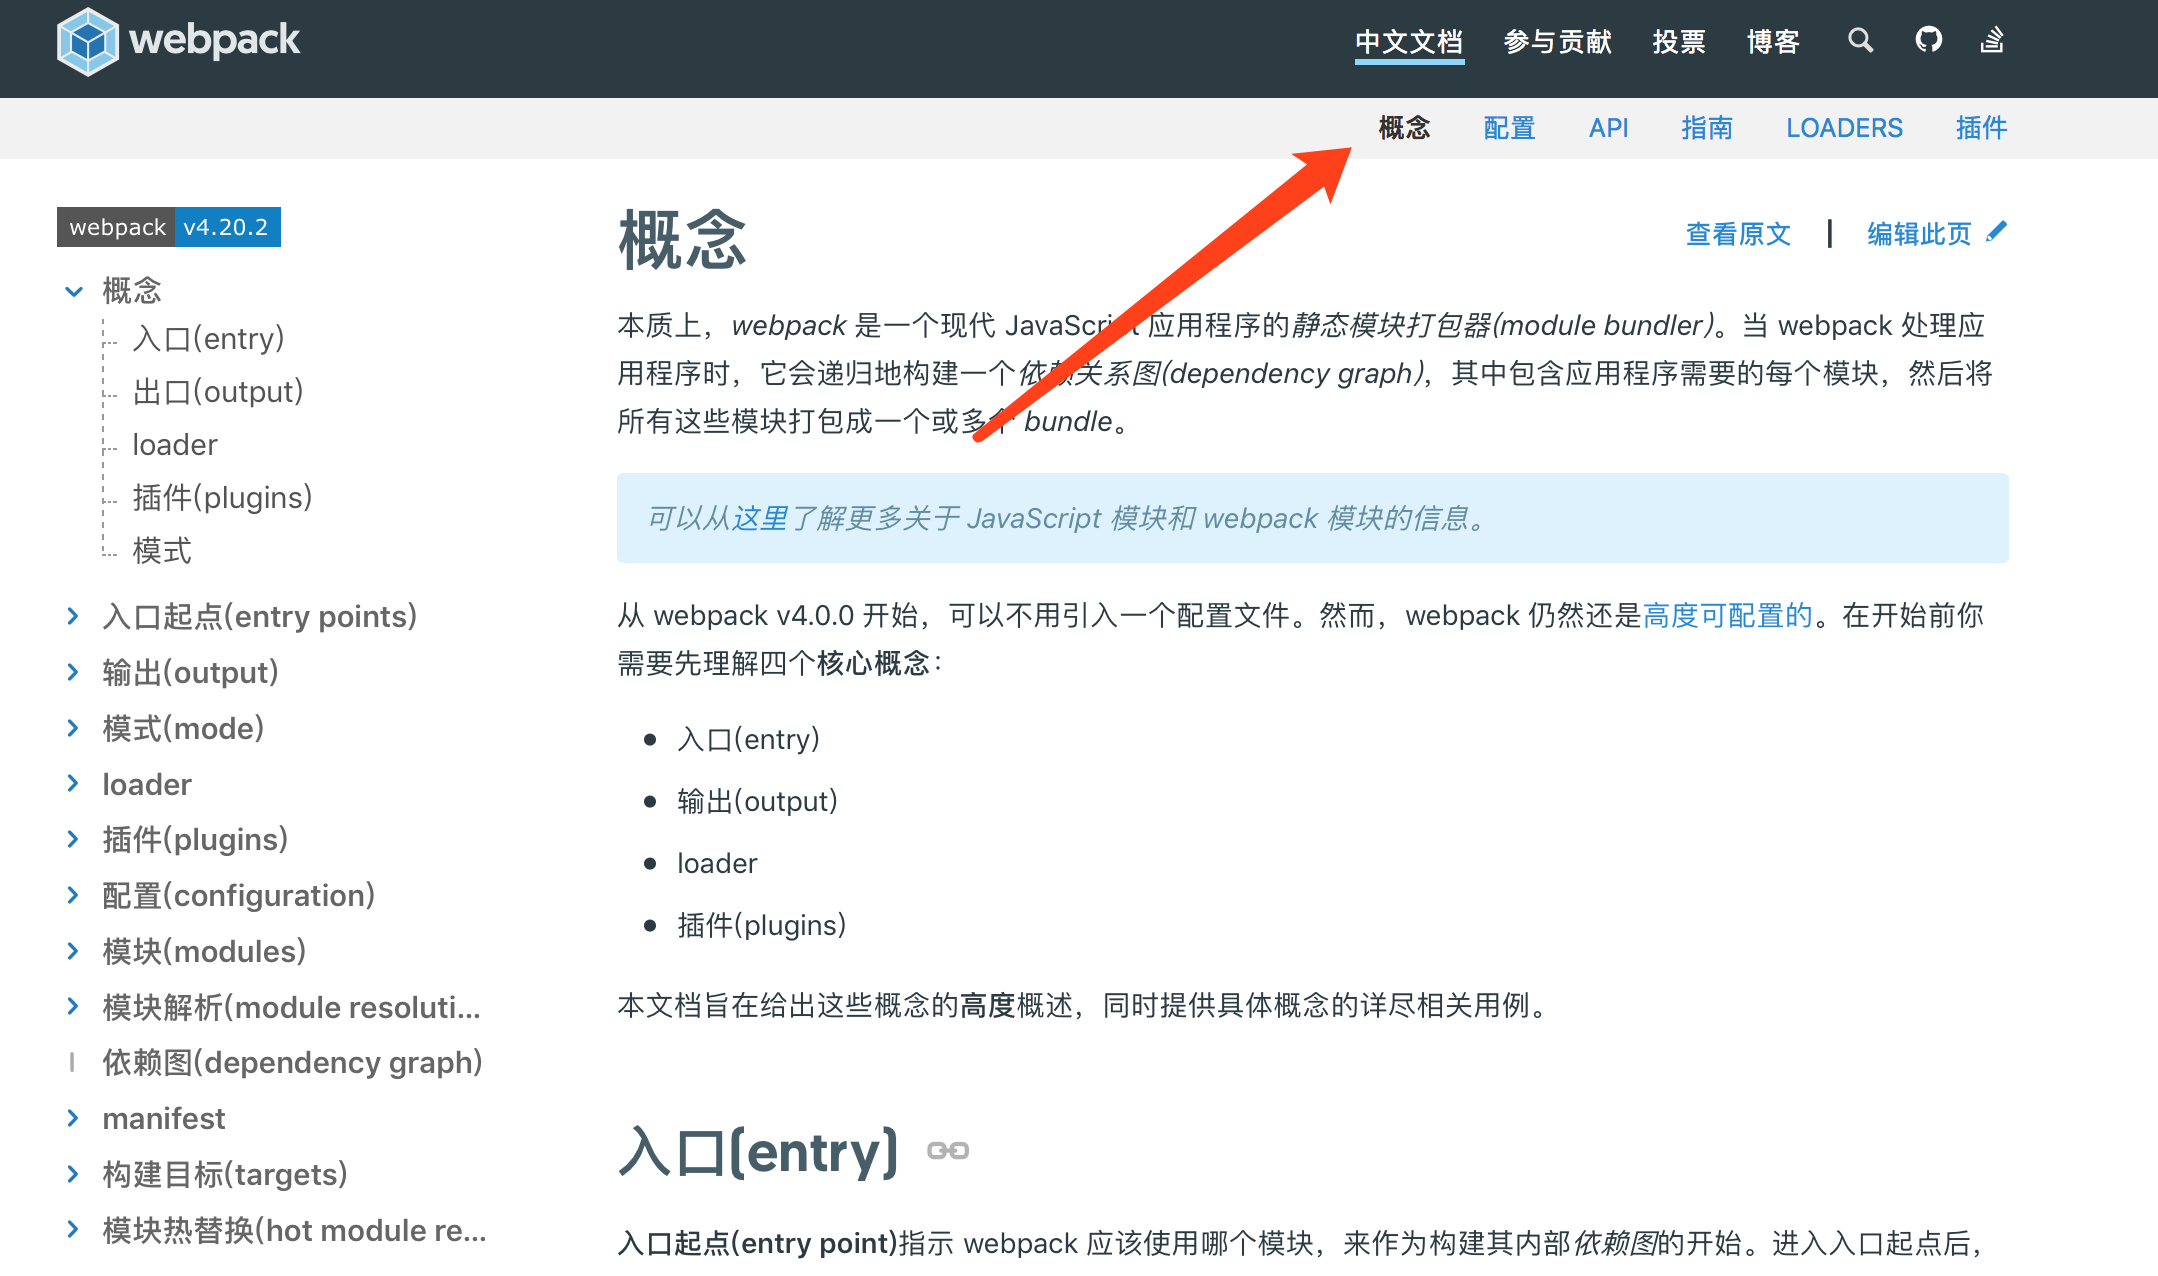Open manifest sidebar entry
This screenshot has width=2158, height=1276.
point(164,1118)
